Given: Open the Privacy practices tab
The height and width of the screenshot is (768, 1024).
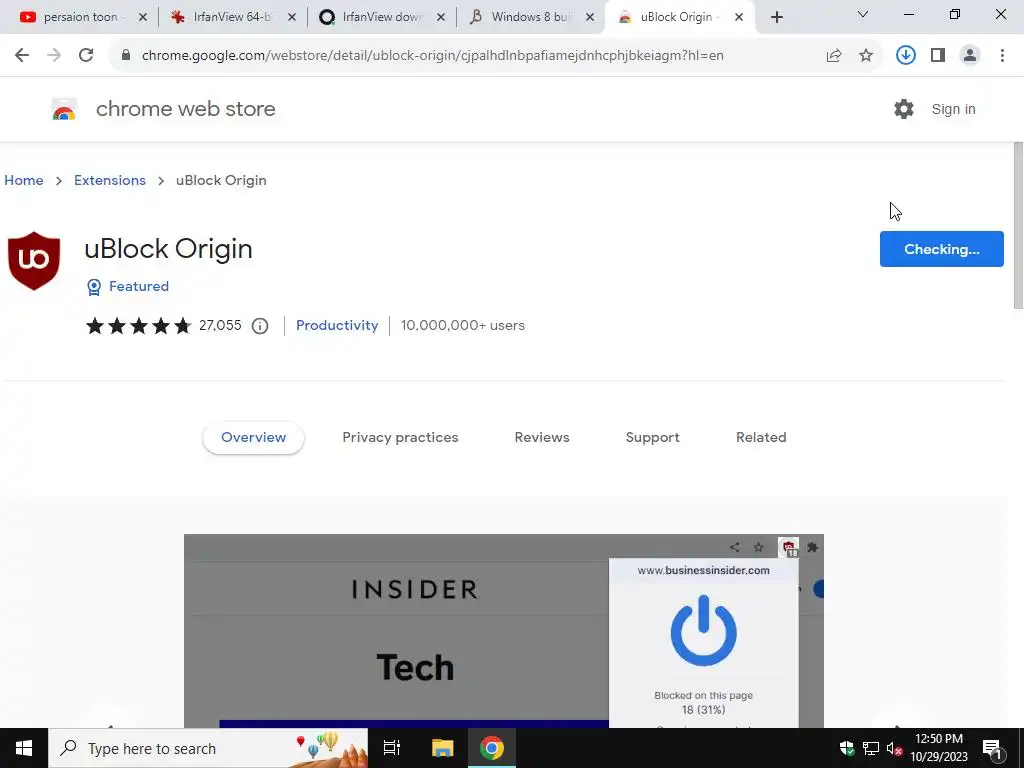Looking at the screenshot, I should point(400,438).
